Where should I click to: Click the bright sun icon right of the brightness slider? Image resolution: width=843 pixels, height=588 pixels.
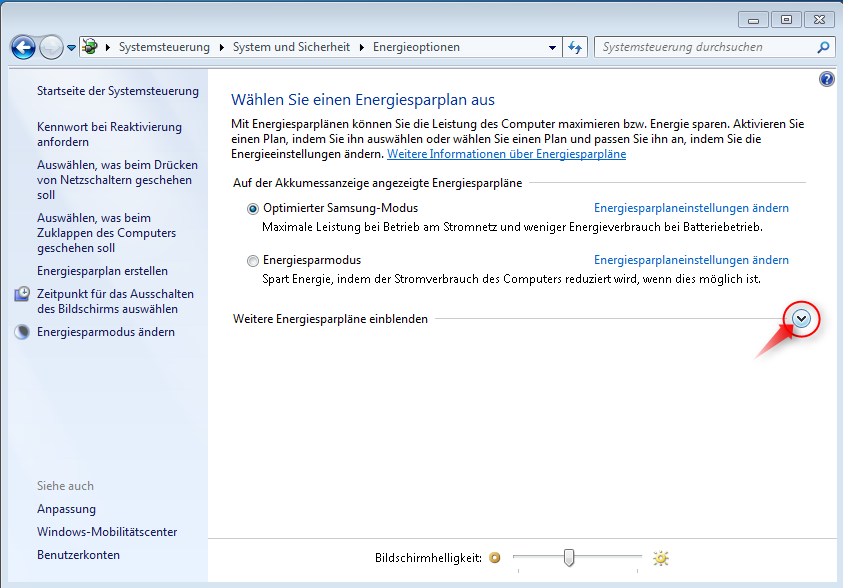pyautogui.click(x=659, y=558)
